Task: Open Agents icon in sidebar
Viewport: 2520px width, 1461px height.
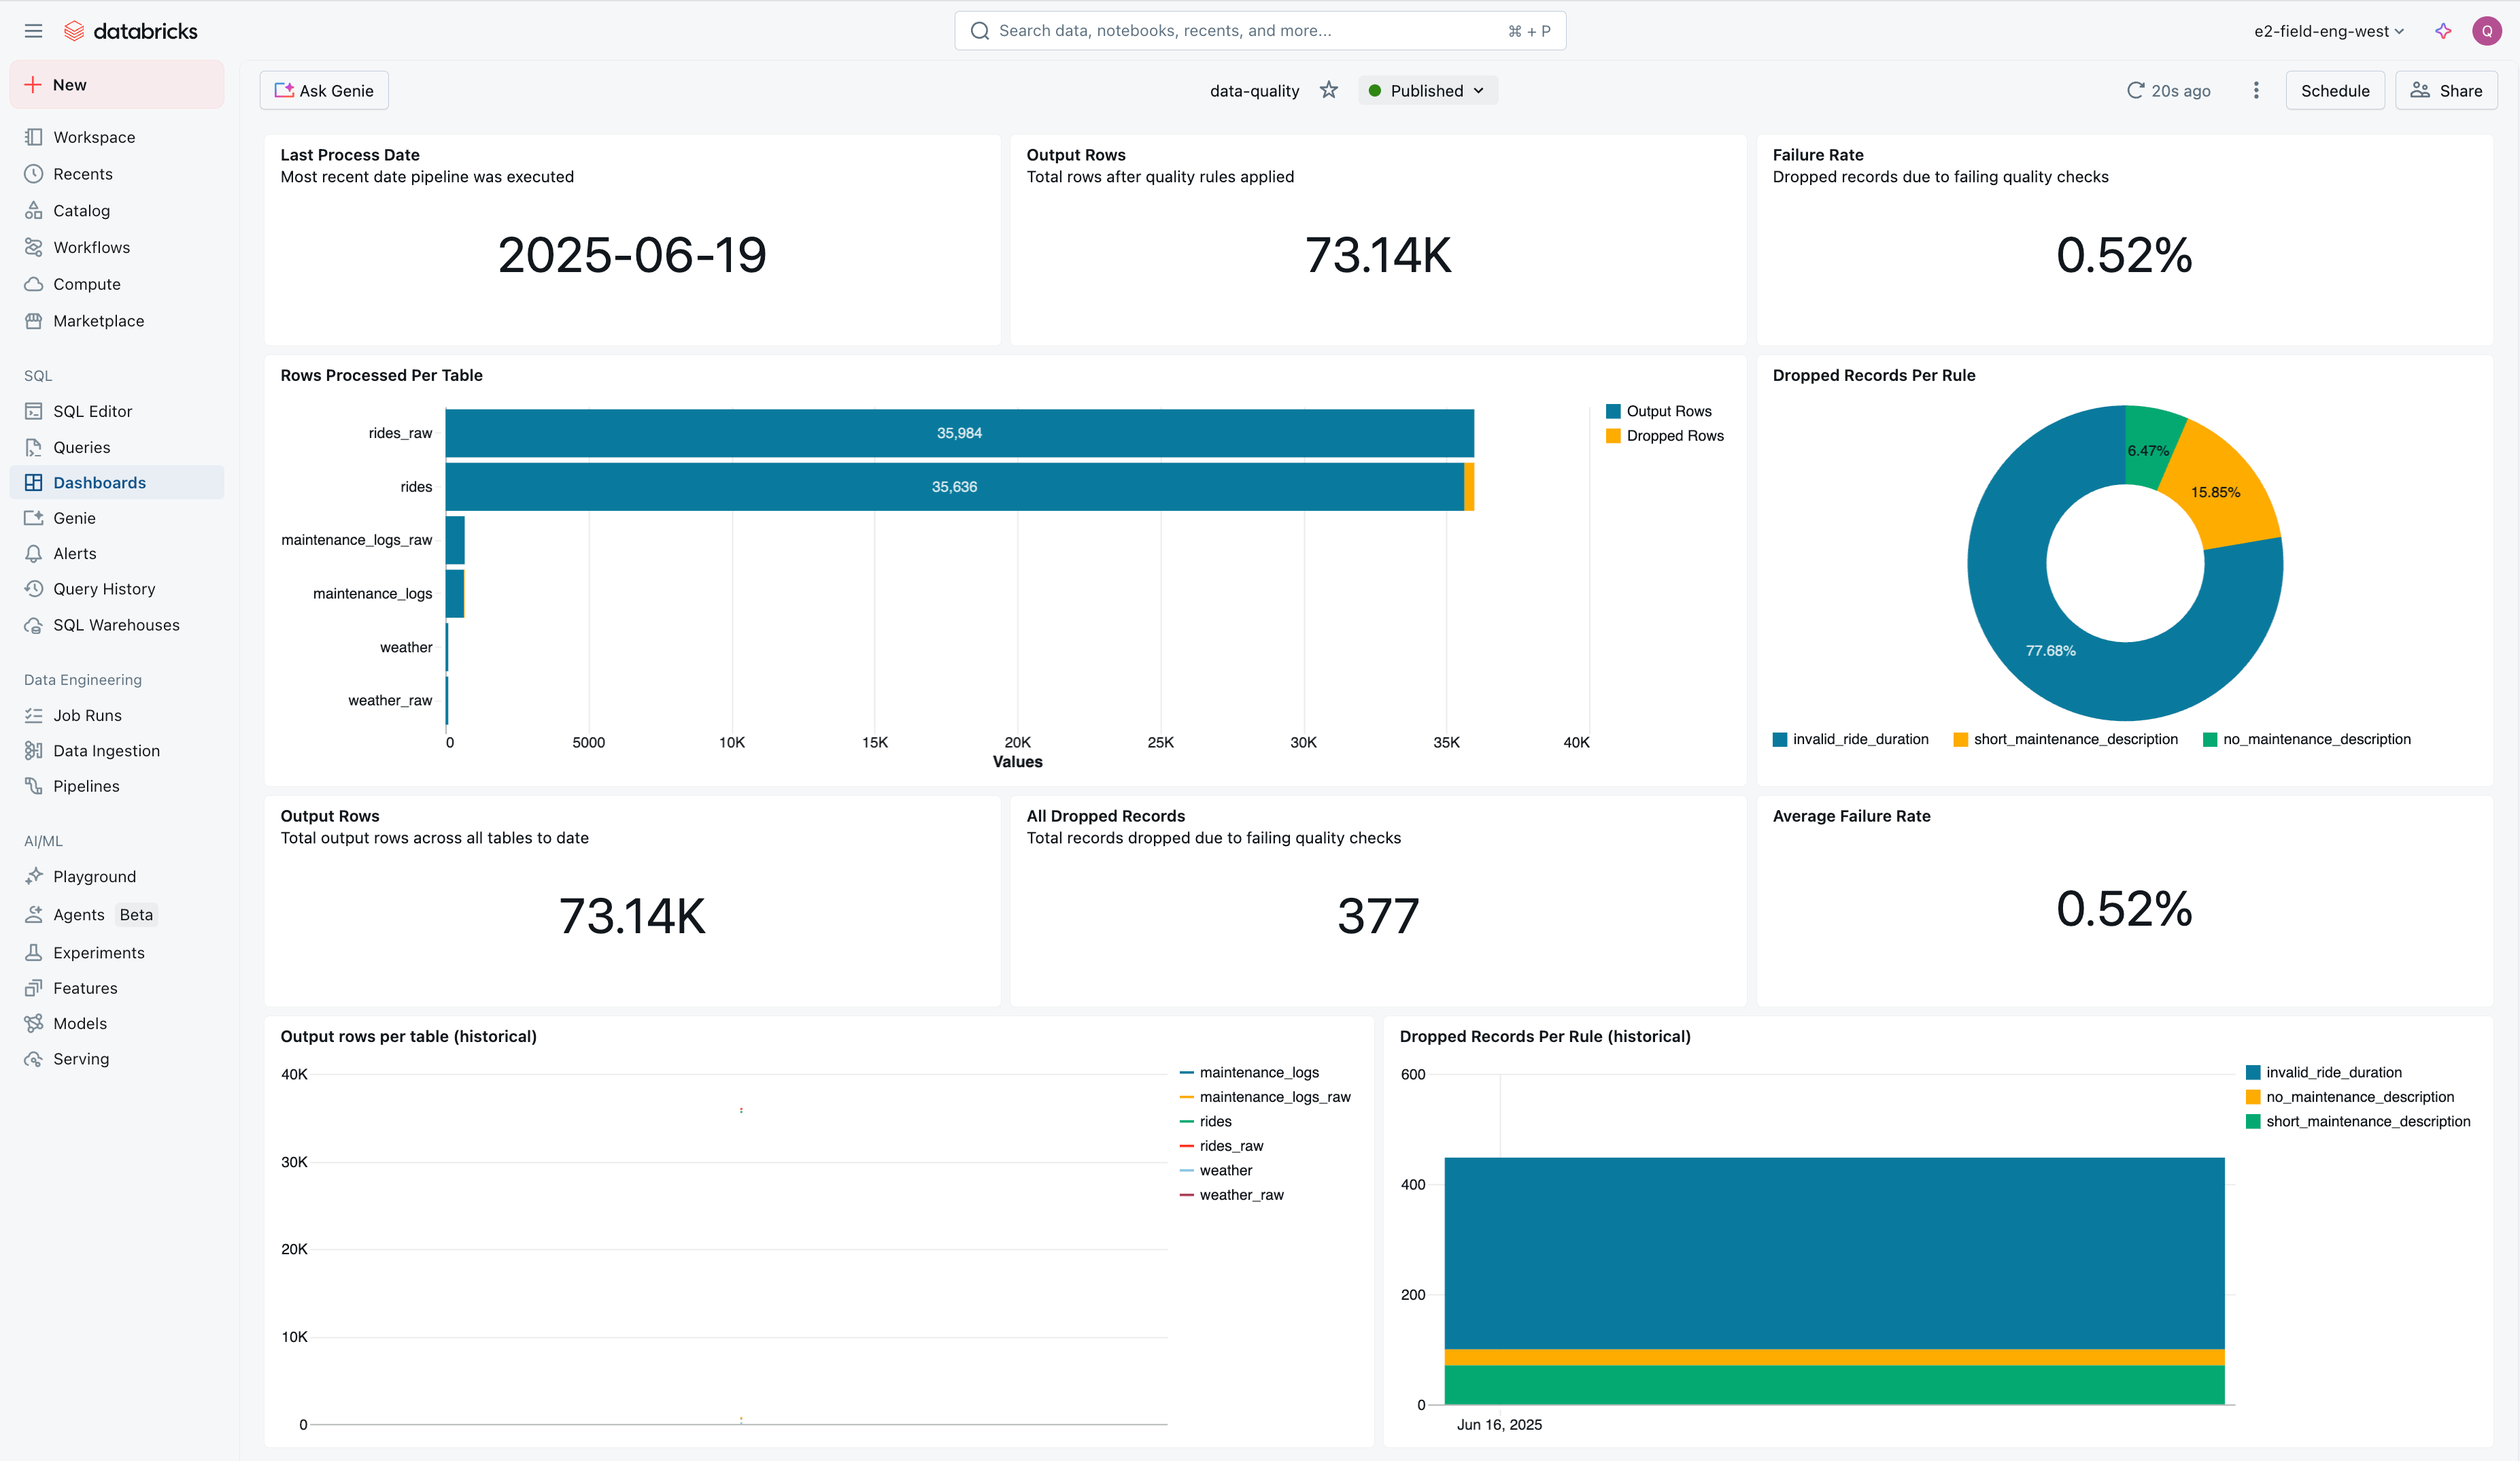Action: (x=34, y=914)
